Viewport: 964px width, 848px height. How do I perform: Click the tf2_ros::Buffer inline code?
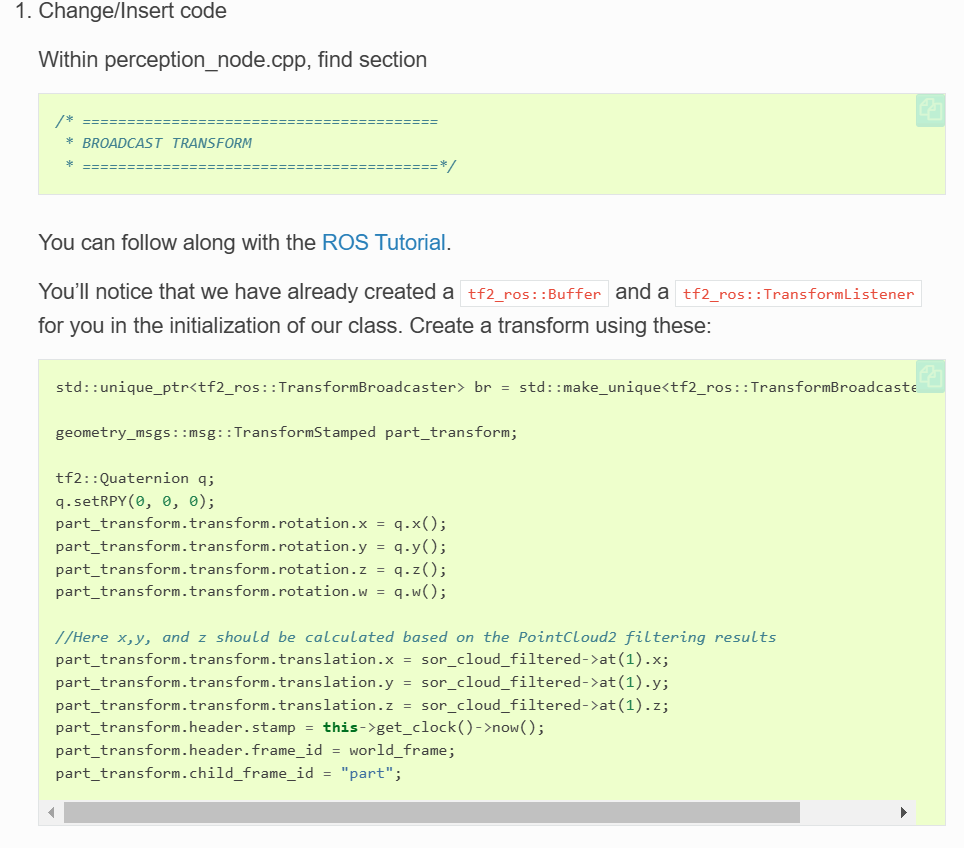coord(534,294)
